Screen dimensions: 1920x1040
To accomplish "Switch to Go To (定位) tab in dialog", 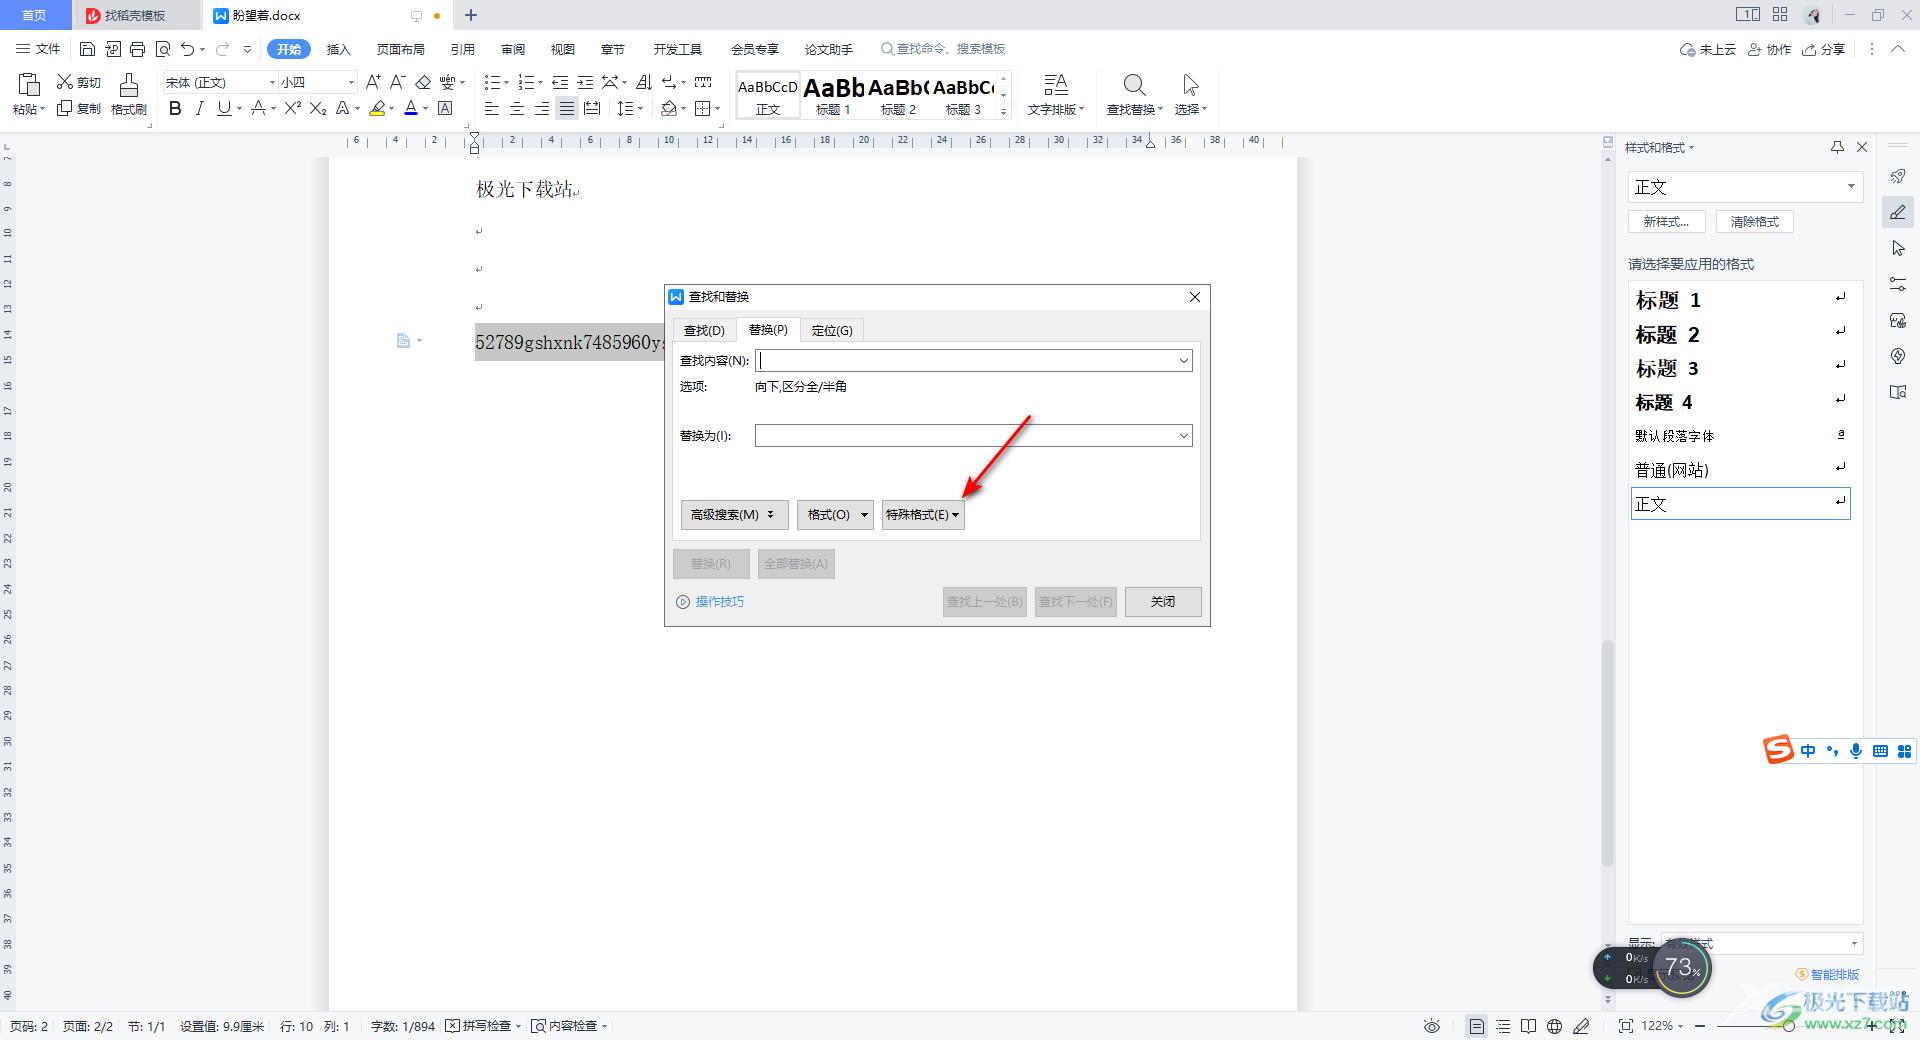I will 832,331.
